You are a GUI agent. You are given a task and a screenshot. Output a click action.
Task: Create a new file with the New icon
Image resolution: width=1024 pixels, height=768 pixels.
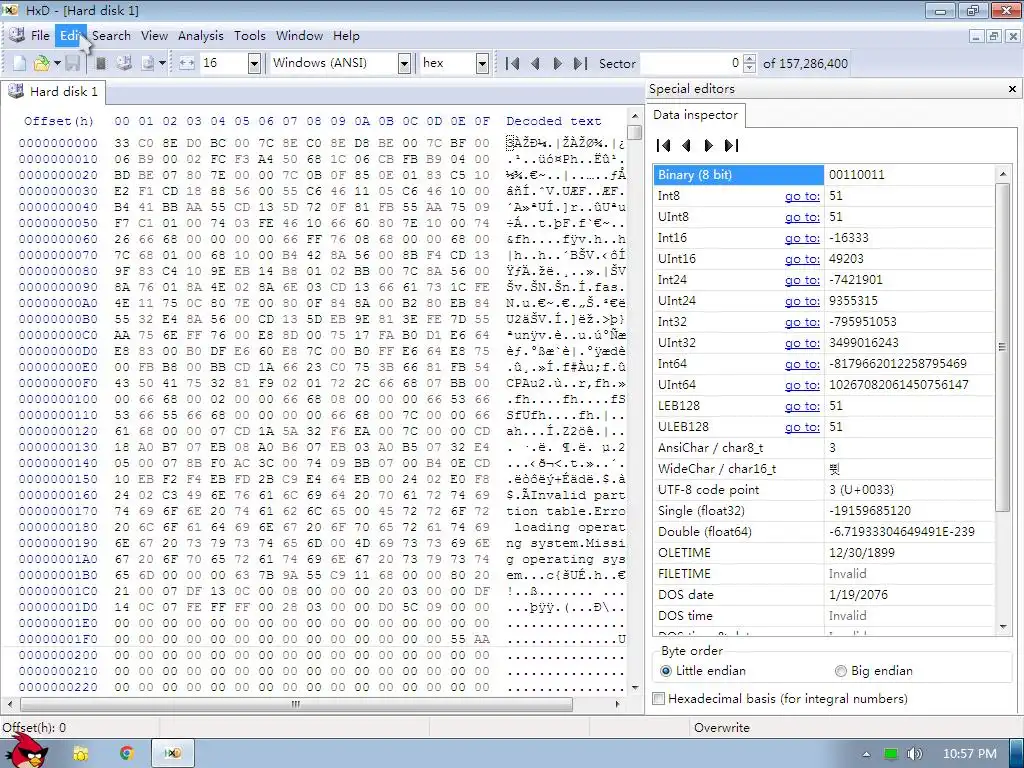pos(20,63)
